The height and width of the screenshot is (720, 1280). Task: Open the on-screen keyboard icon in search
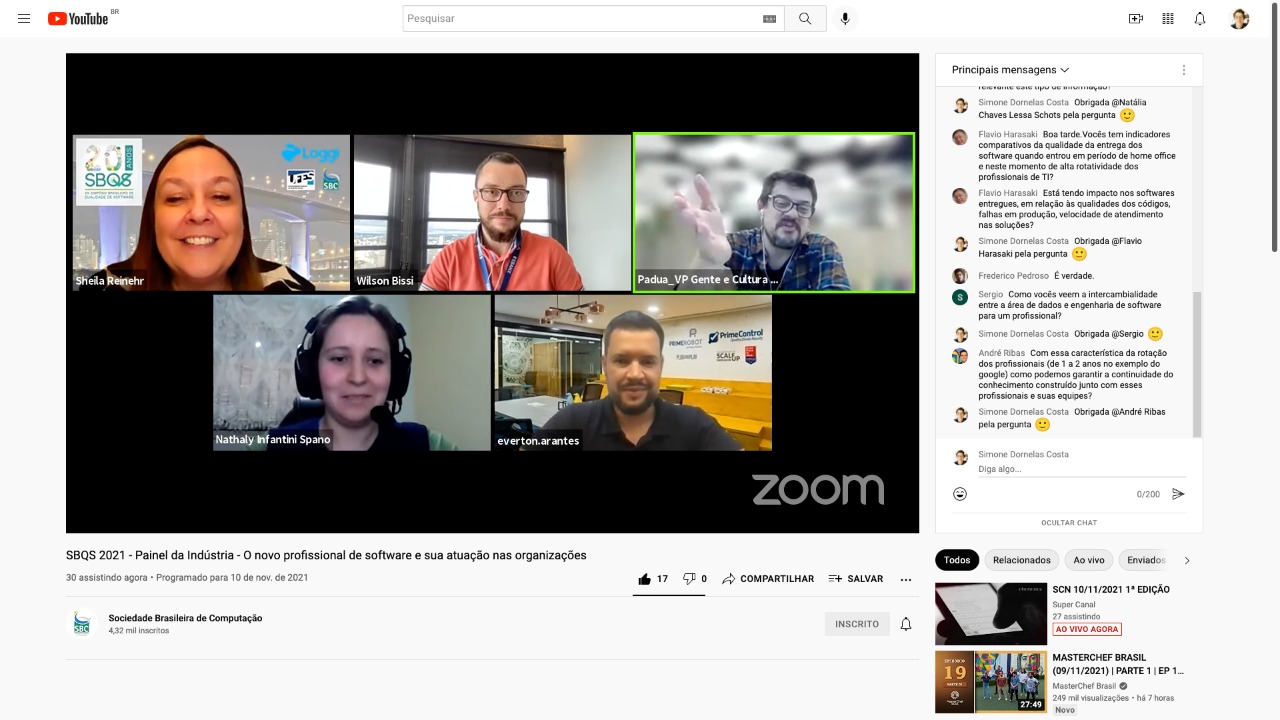pos(769,19)
